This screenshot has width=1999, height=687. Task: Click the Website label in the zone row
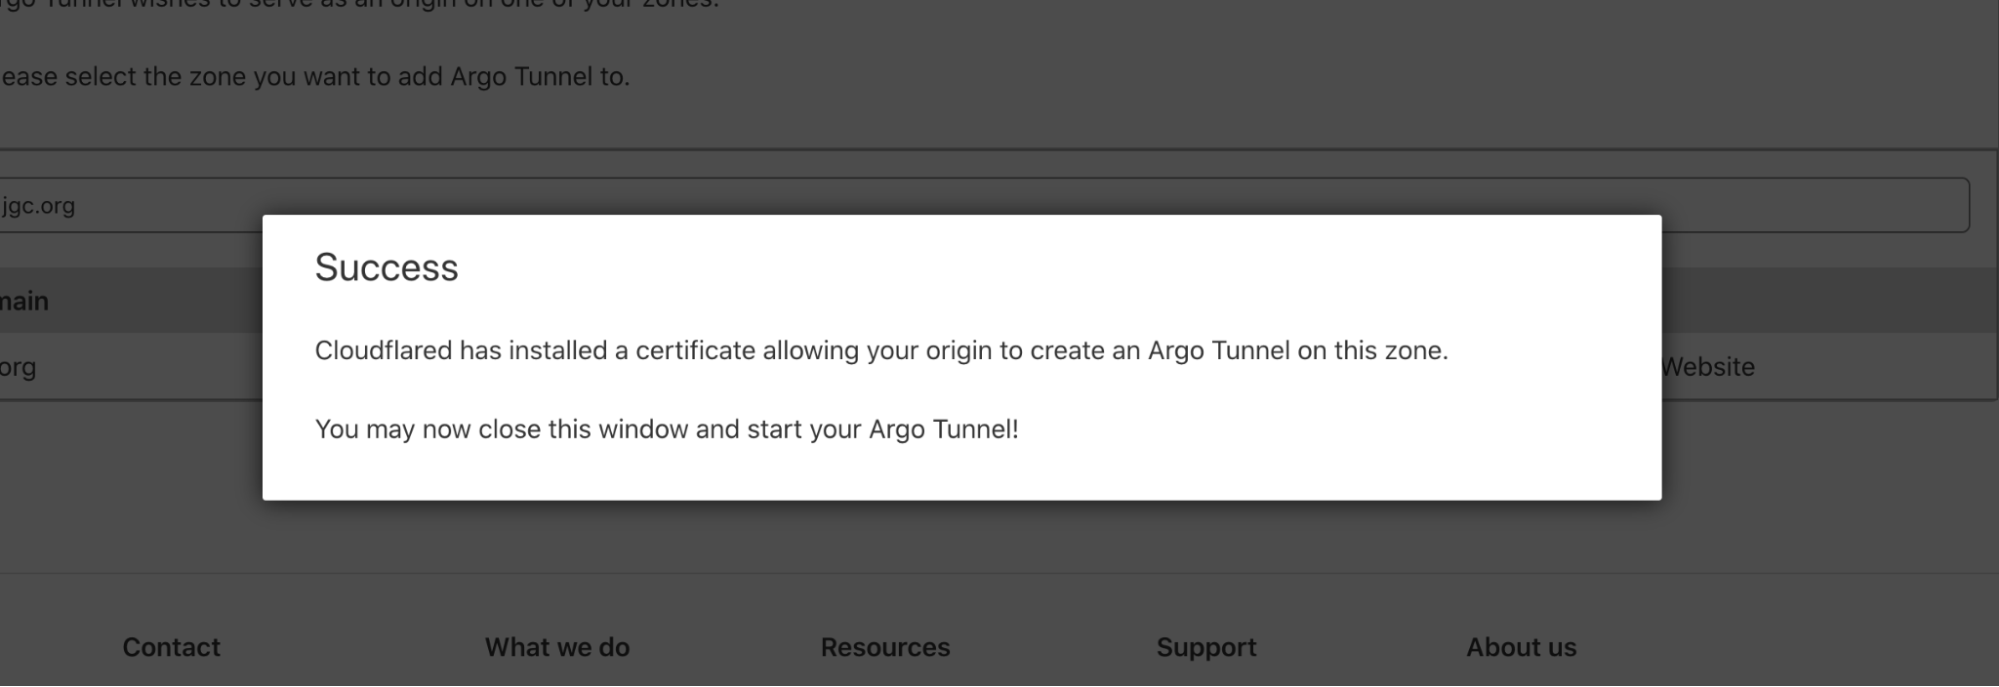tap(1708, 367)
